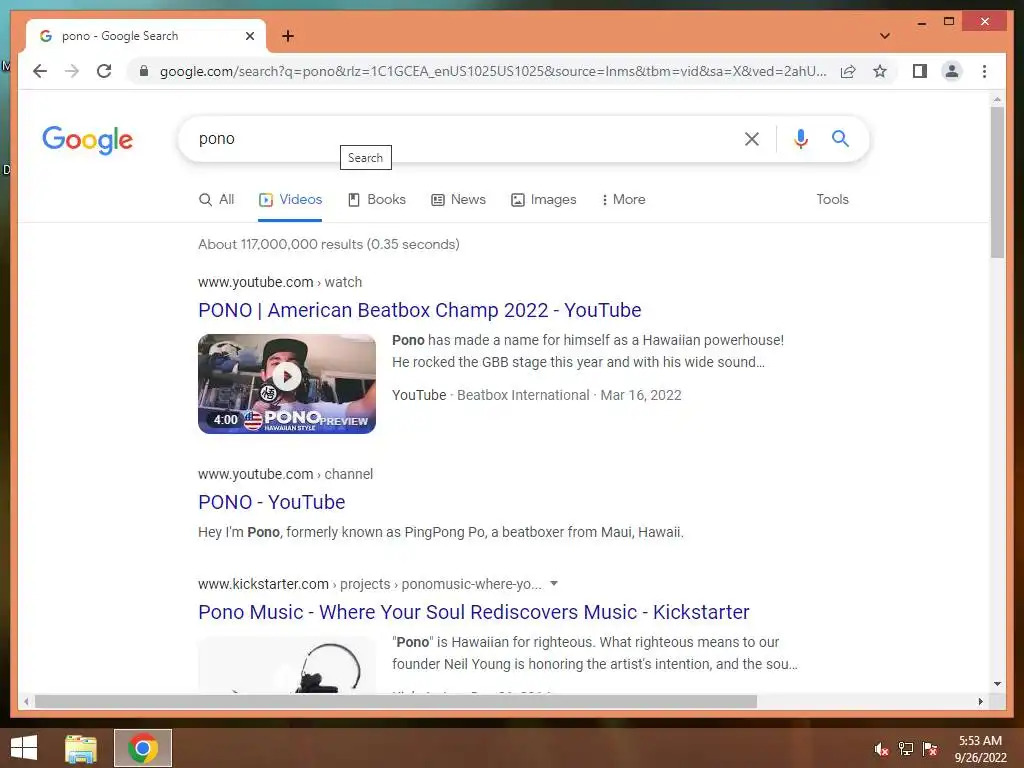The height and width of the screenshot is (768, 1024).
Task: Open the side panel icon
Action: pyautogui.click(x=920, y=71)
